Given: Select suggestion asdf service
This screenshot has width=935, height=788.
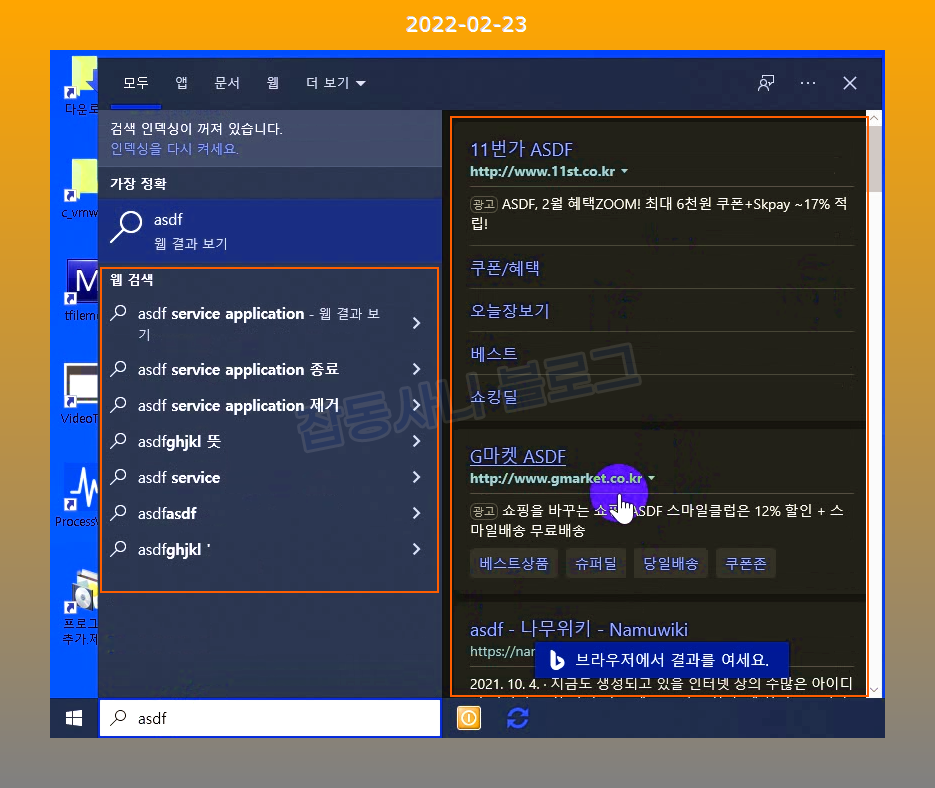Looking at the screenshot, I should (179, 477).
